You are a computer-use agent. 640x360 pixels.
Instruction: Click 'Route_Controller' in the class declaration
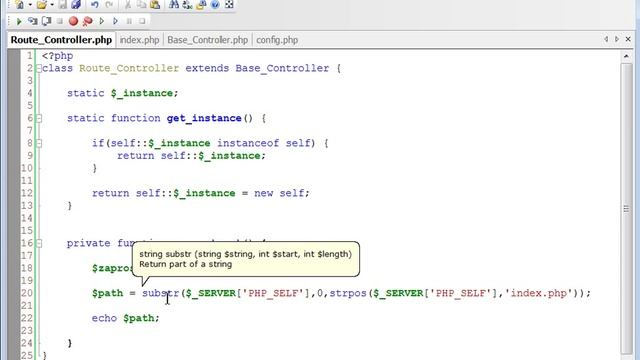tap(129, 68)
